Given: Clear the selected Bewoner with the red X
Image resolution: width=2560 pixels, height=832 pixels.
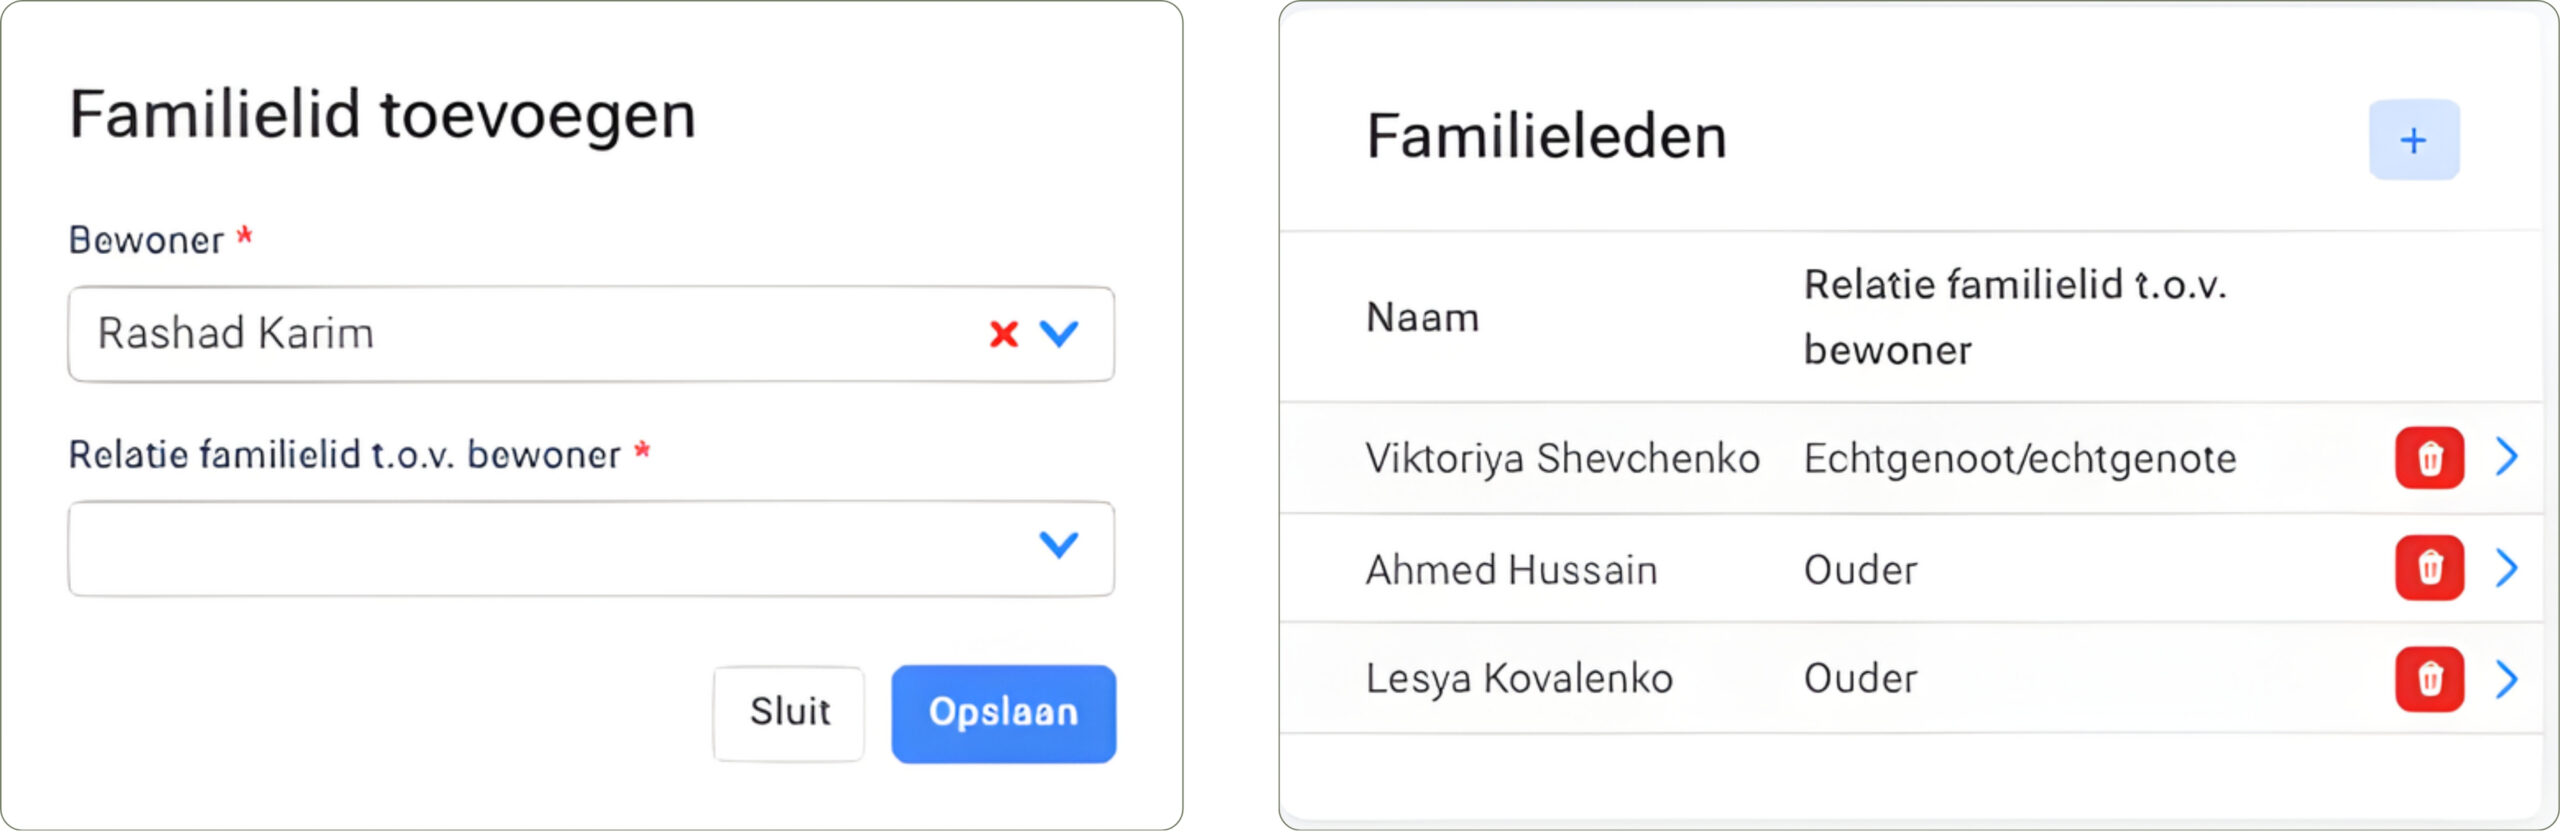Looking at the screenshot, I should (1001, 334).
